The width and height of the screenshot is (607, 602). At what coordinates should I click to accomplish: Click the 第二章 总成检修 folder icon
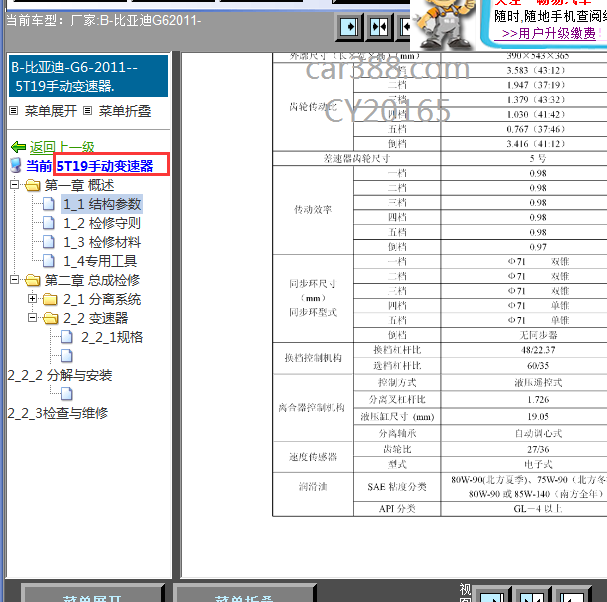click(33, 280)
